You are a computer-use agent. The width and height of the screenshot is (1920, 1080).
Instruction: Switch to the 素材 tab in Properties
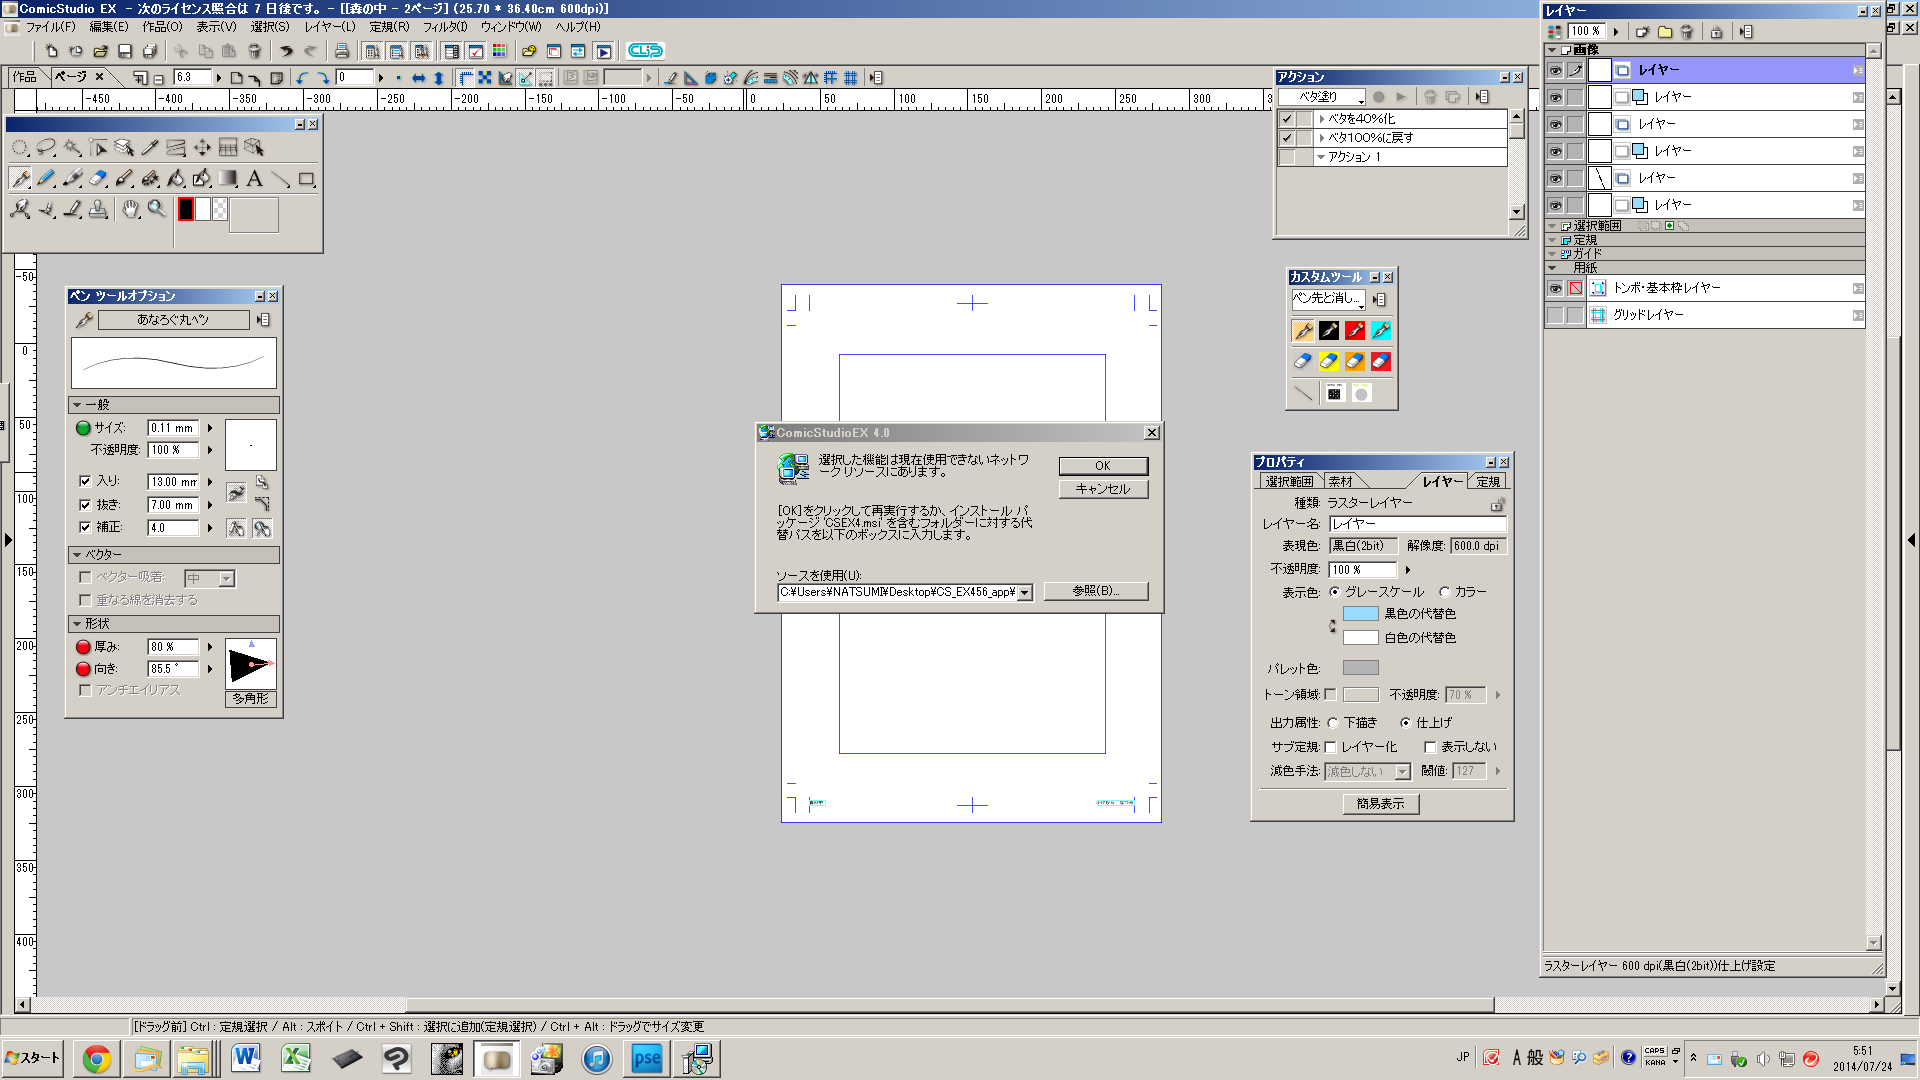(x=1340, y=482)
